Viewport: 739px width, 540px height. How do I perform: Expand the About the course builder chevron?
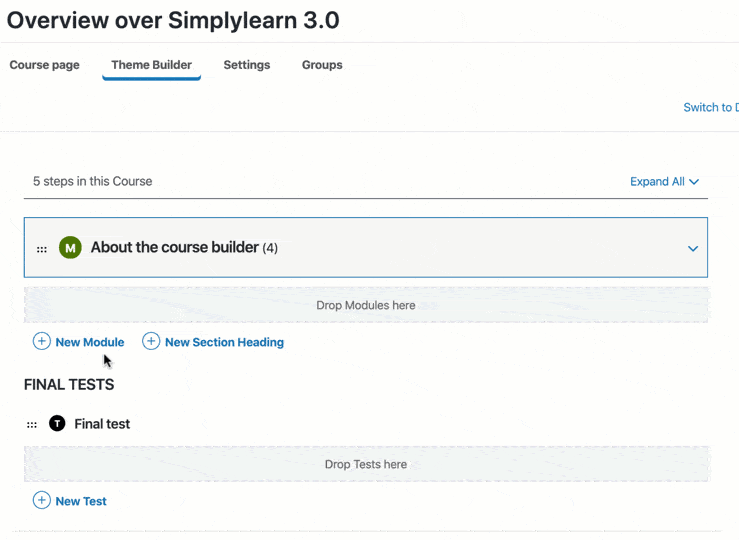pos(692,249)
